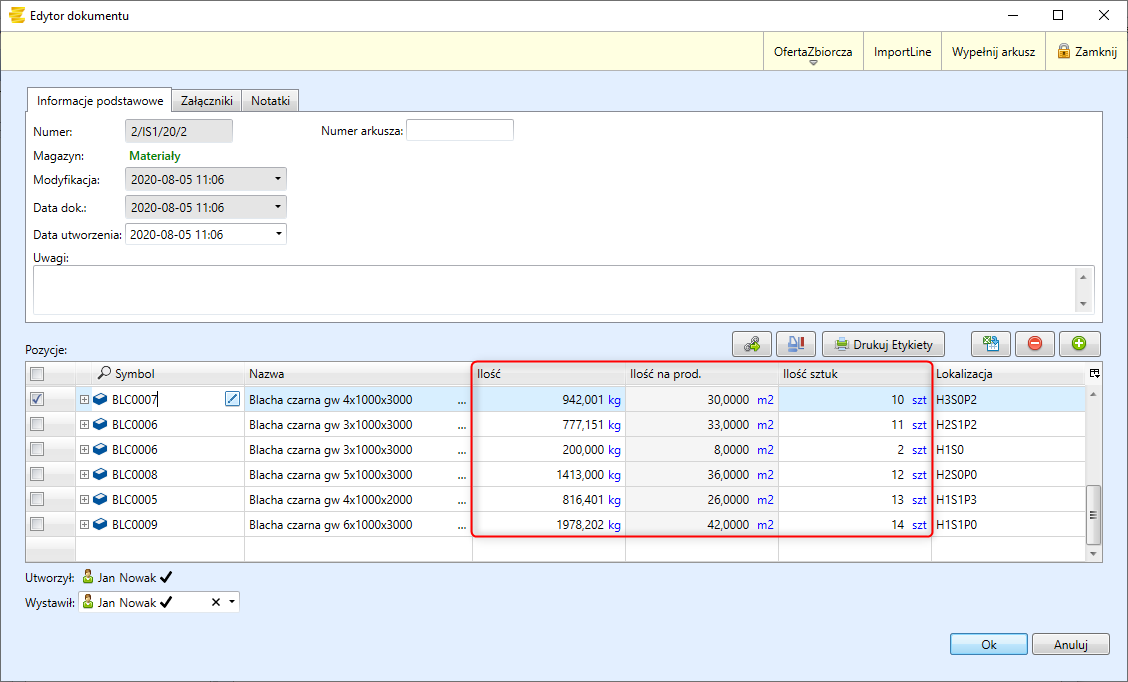The image size is (1128, 682).
Task: Tick the checkbox for row BLC0008
Action: (x=37, y=474)
